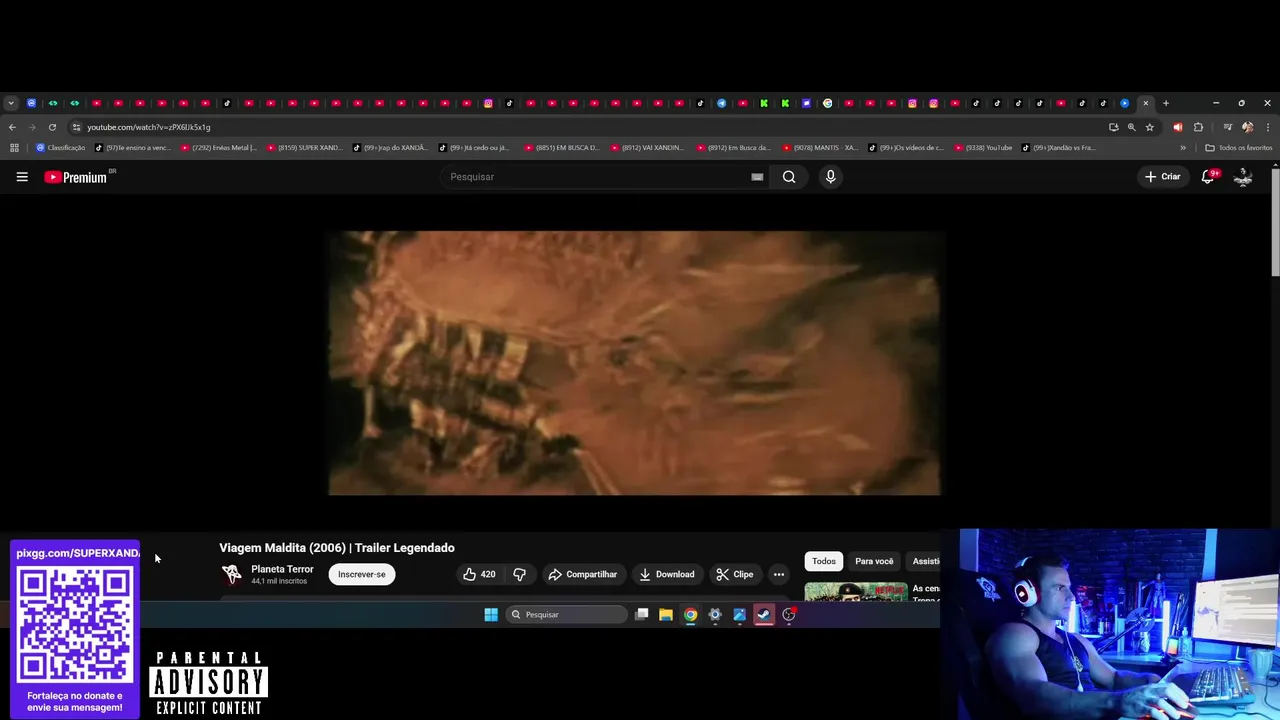
Task: Select the Todos filter chip
Action: pos(824,561)
